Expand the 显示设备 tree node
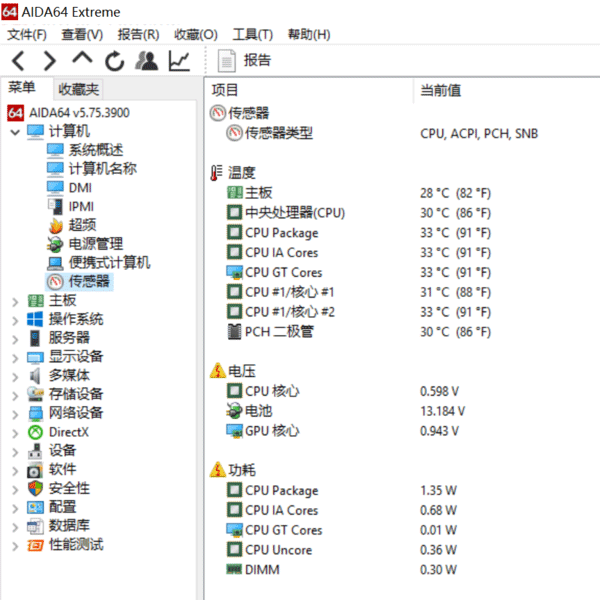This screenshot has height=600, width=600. (15, 358)
